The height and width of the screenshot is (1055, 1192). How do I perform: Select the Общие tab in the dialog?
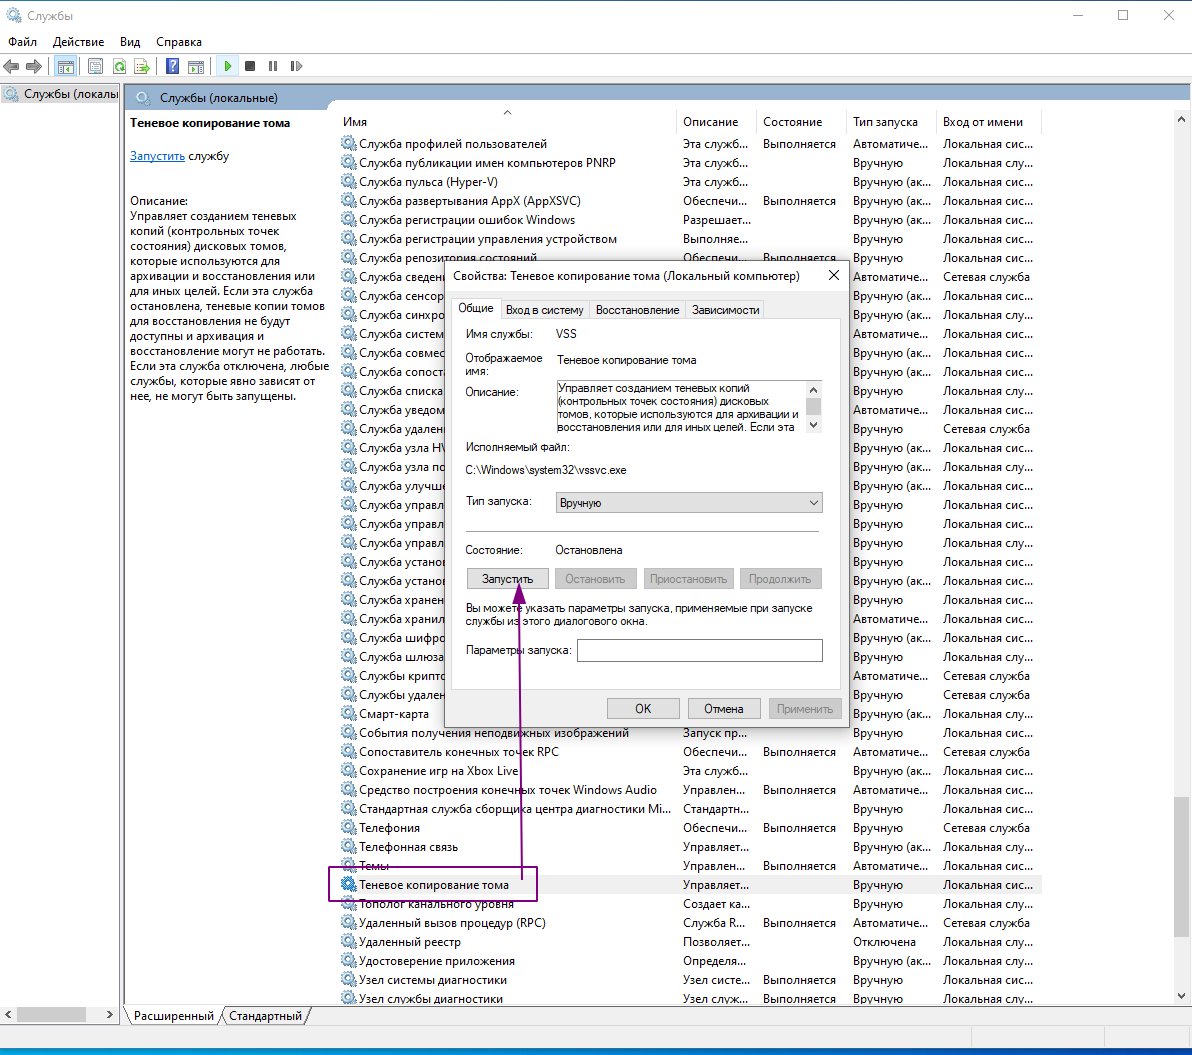click(x=476, y=308)
